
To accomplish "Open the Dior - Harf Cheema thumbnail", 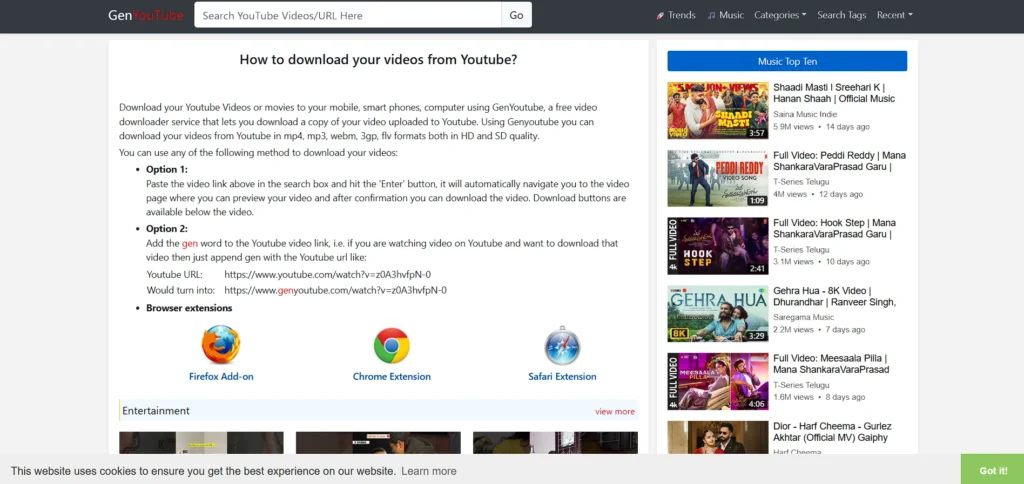I will [x=718, y=438].
